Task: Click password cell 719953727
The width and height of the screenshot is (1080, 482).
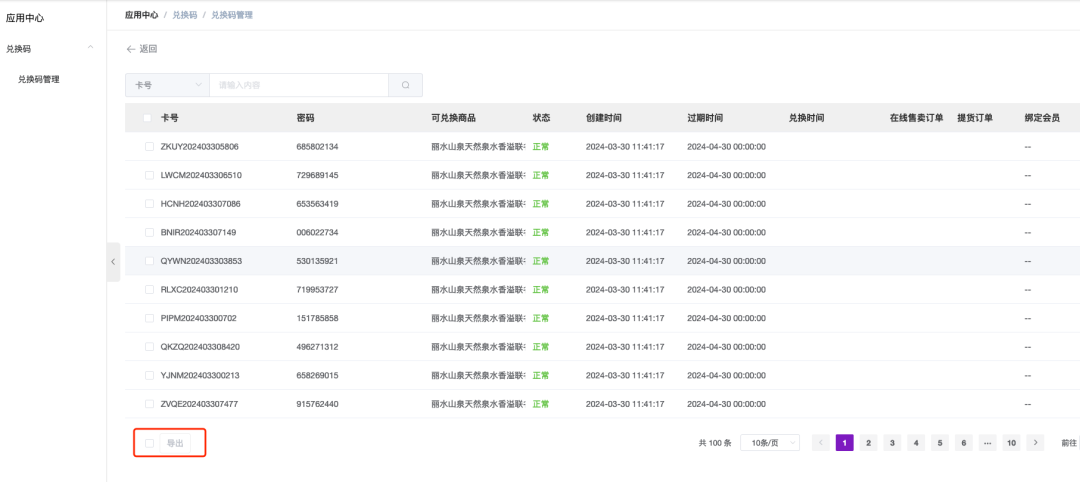Action: coord(318,290)
